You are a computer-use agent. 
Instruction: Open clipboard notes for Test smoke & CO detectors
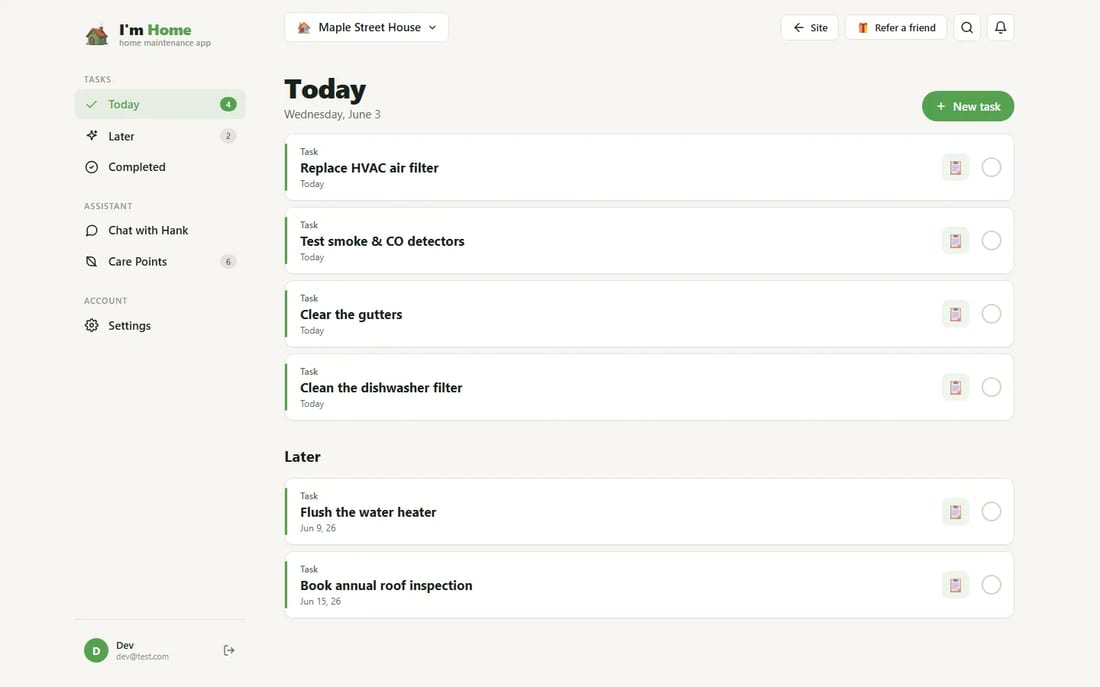pos(955,241)
